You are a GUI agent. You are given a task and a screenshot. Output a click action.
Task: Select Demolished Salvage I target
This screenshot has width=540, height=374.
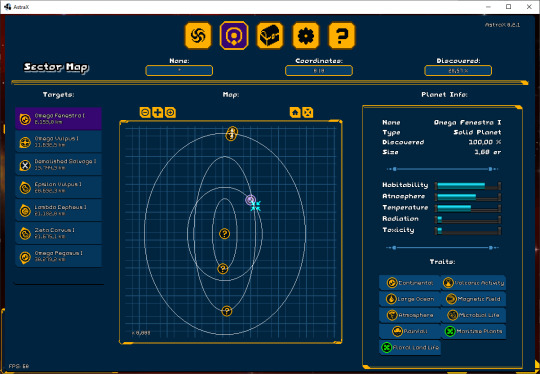[x=58, y=165]
